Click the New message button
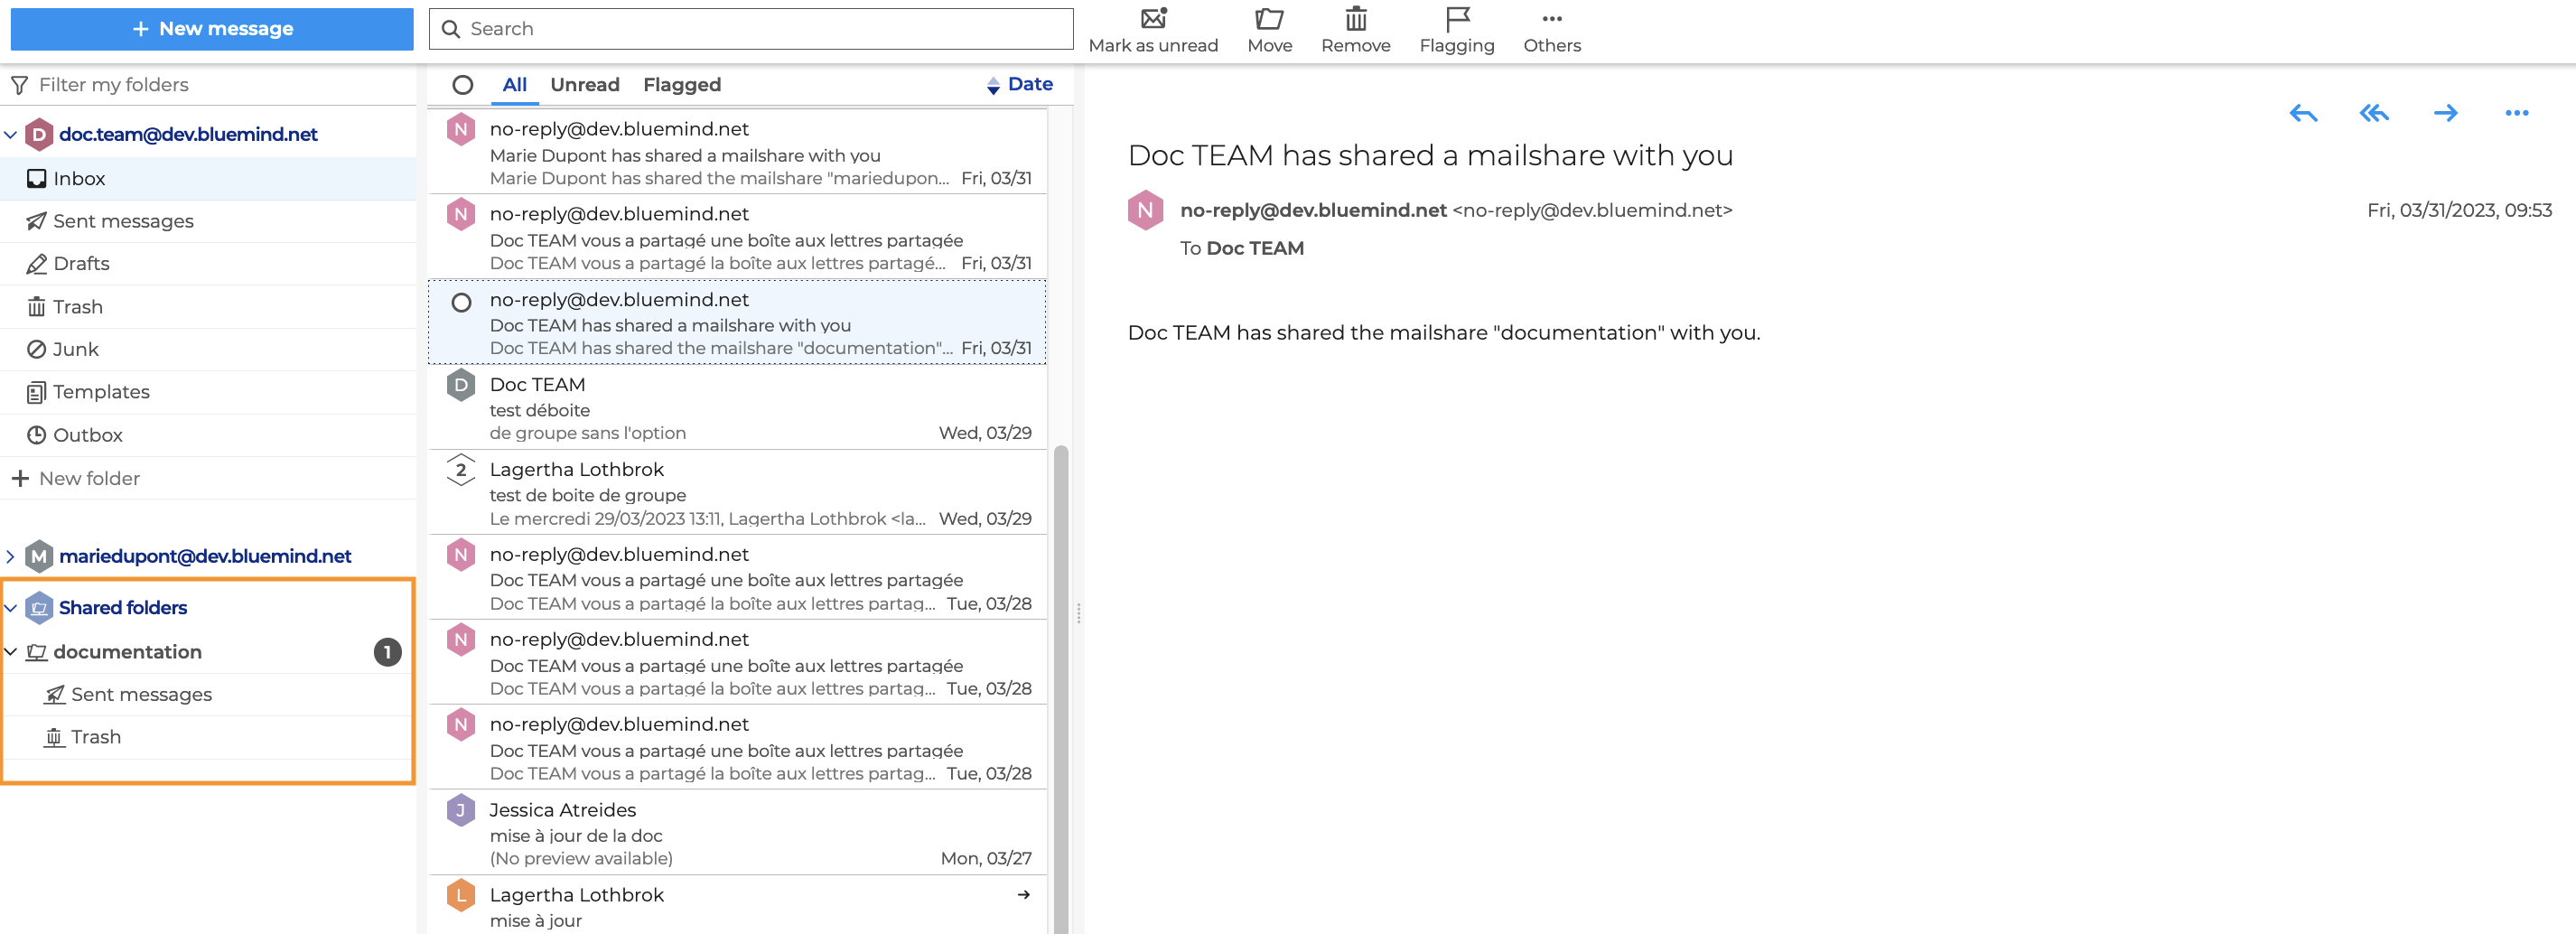This screenshot has height=934, width=2576. click(x=212, y=29)
